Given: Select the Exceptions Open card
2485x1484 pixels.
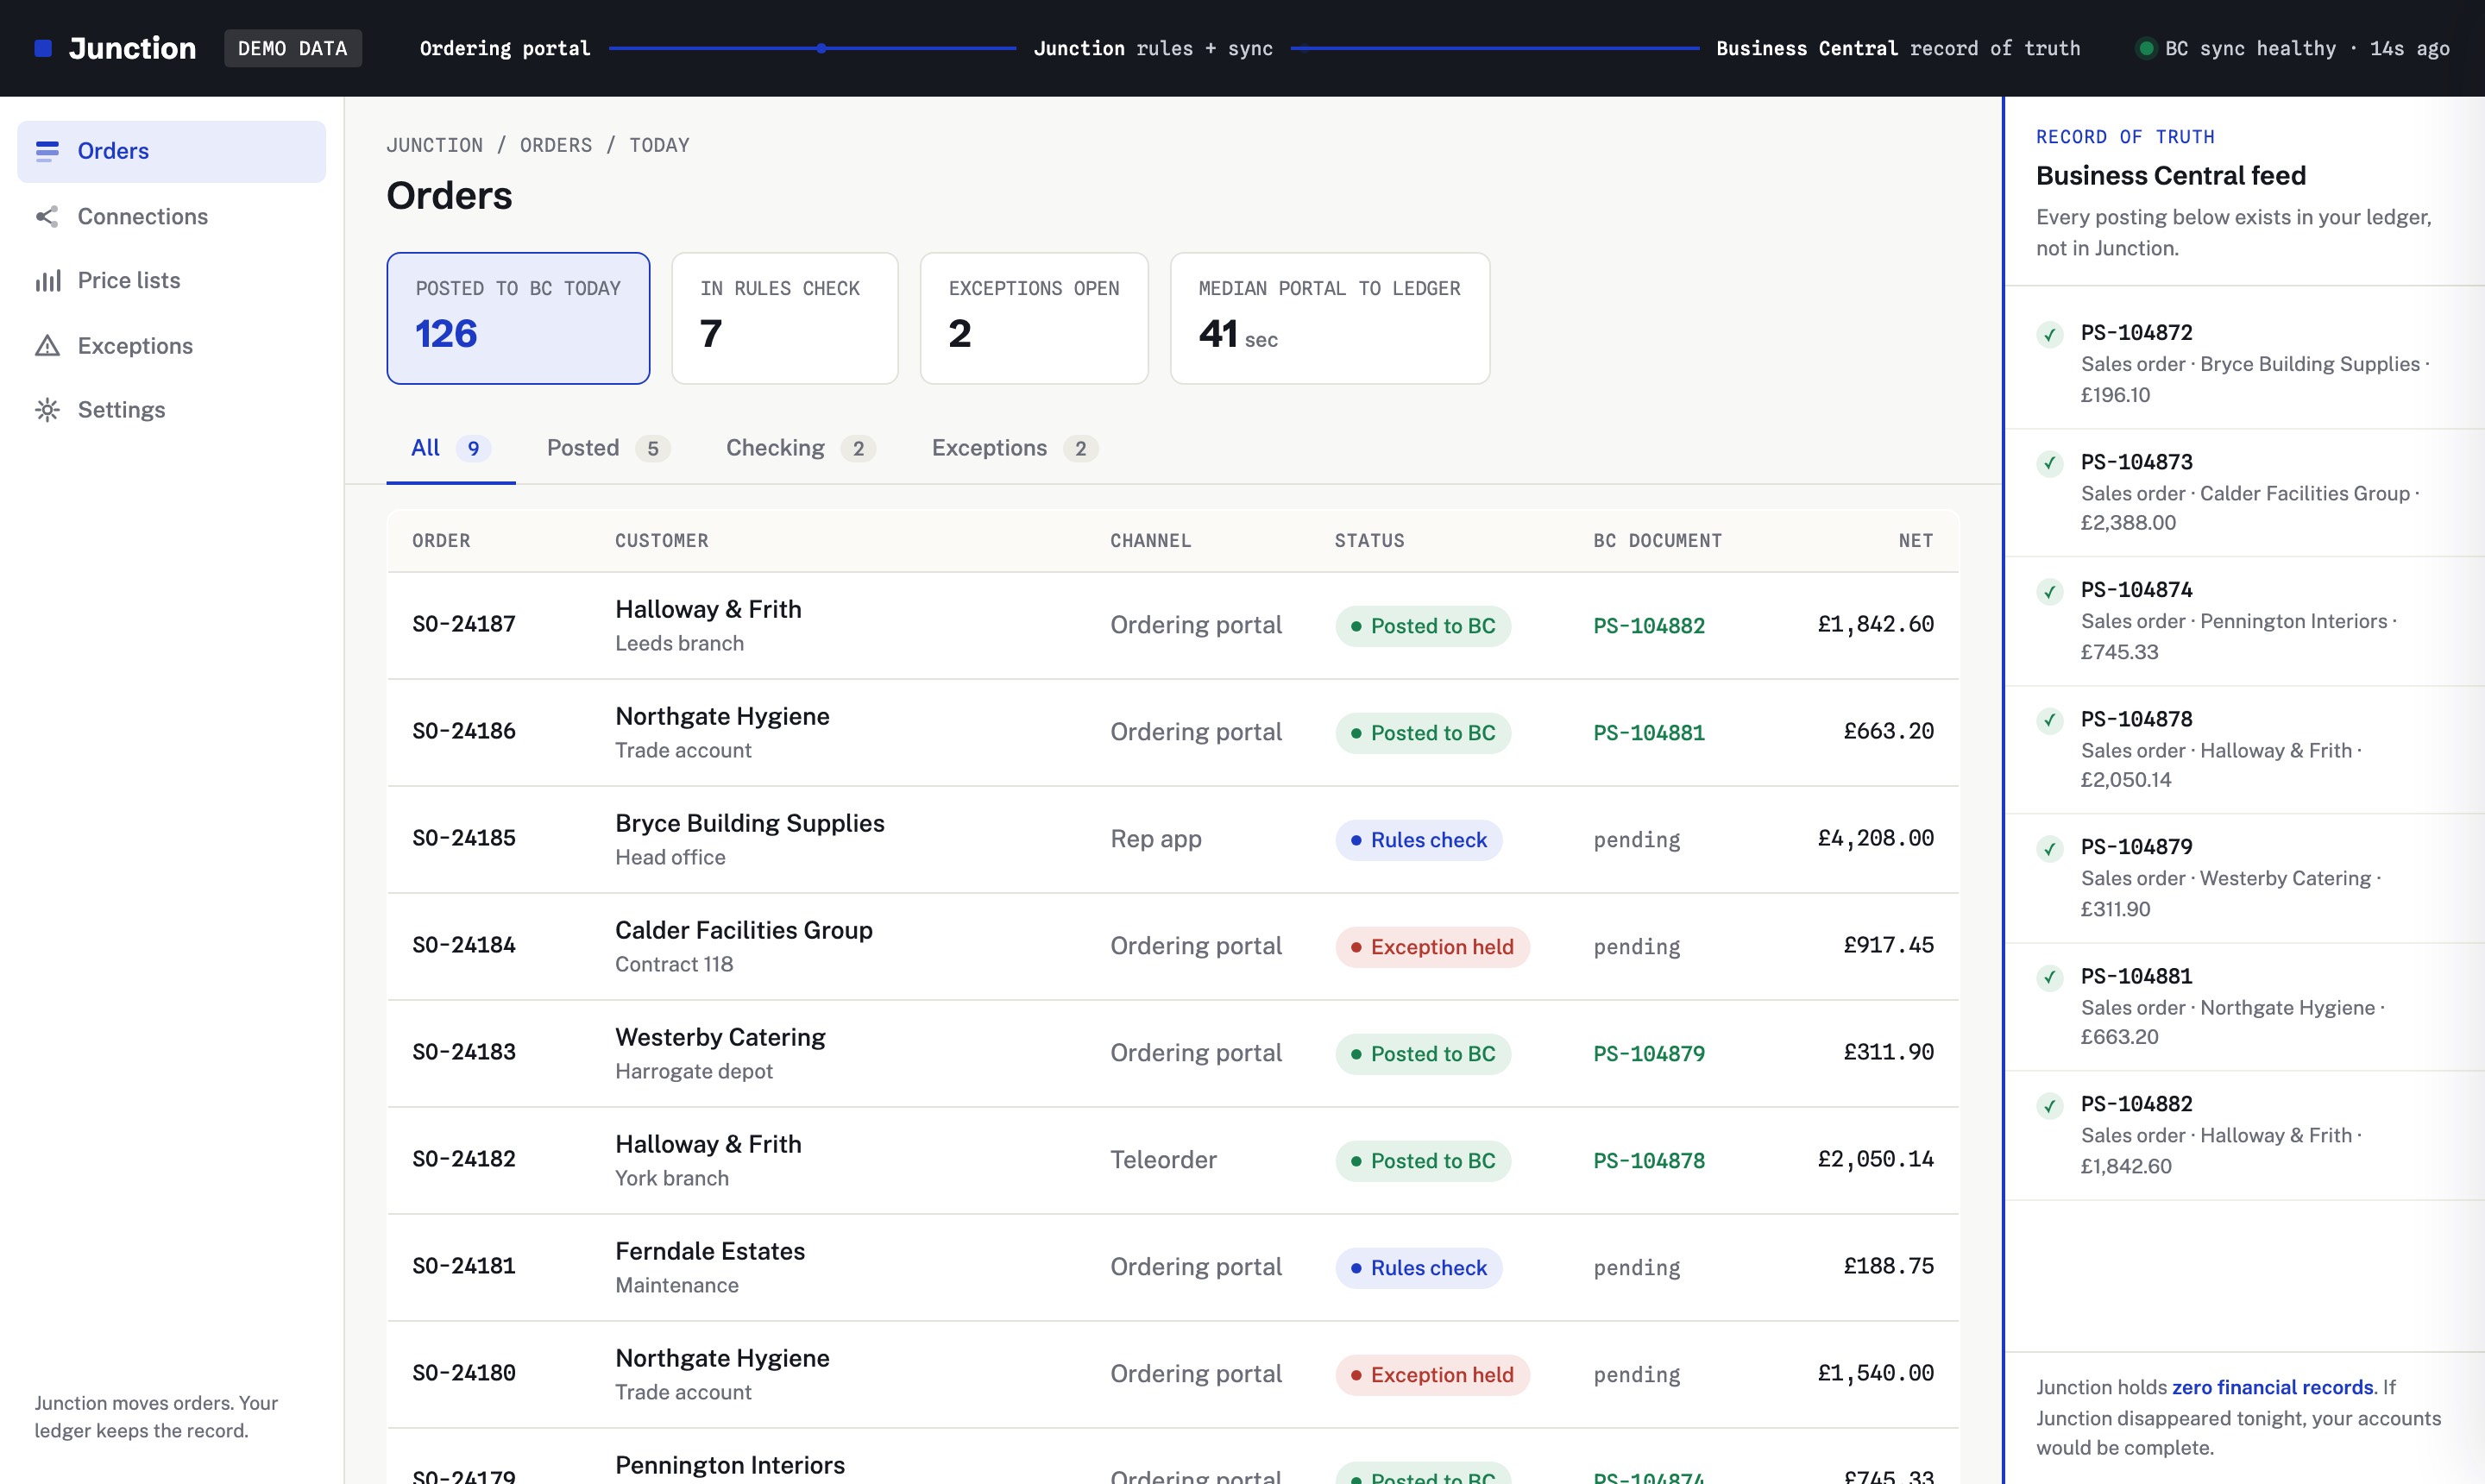Looking at the screenshot, I should (1034, 318).
